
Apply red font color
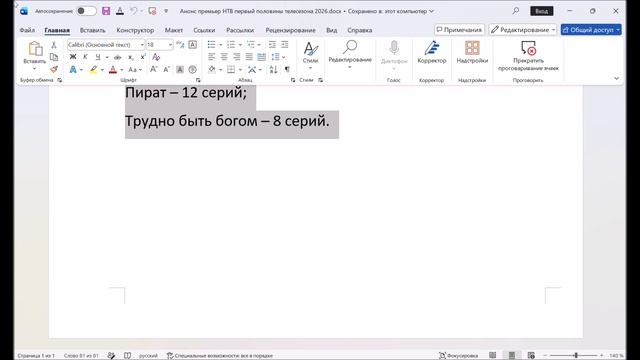click(113, 70)
